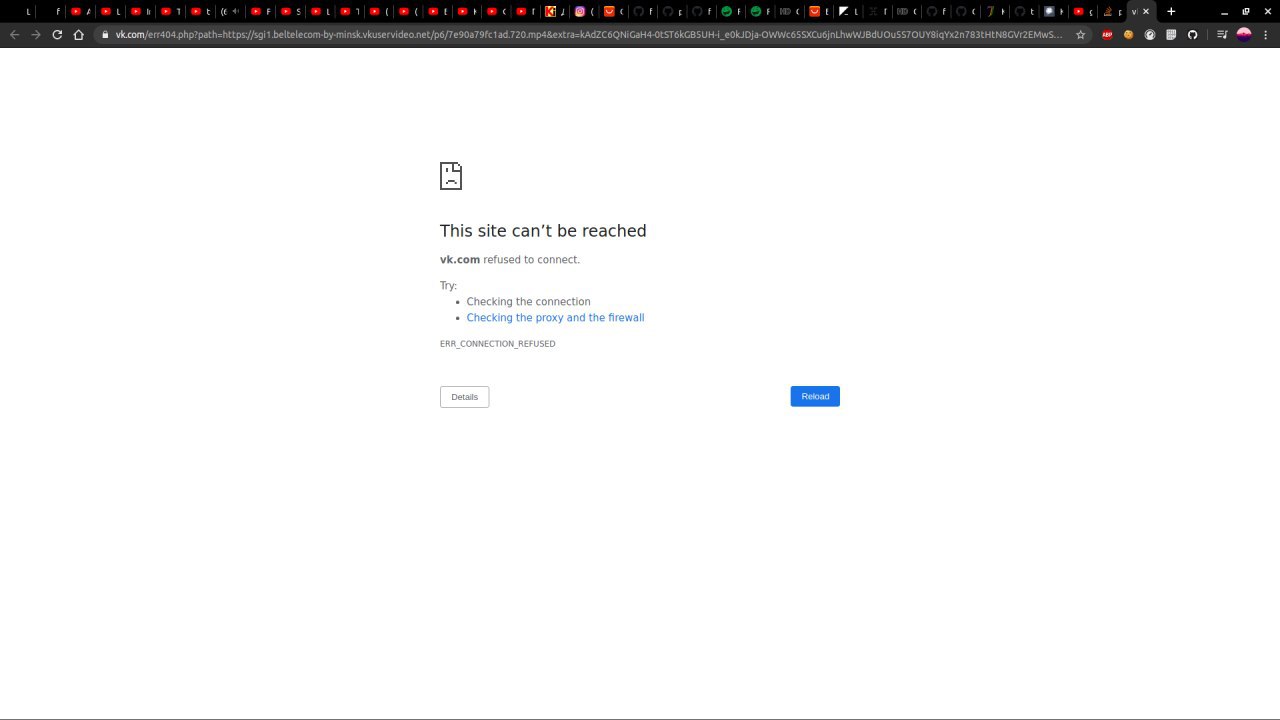1280x720 pixels.
Task: Click the sad page error icon
Action: (x=451, y=176)
